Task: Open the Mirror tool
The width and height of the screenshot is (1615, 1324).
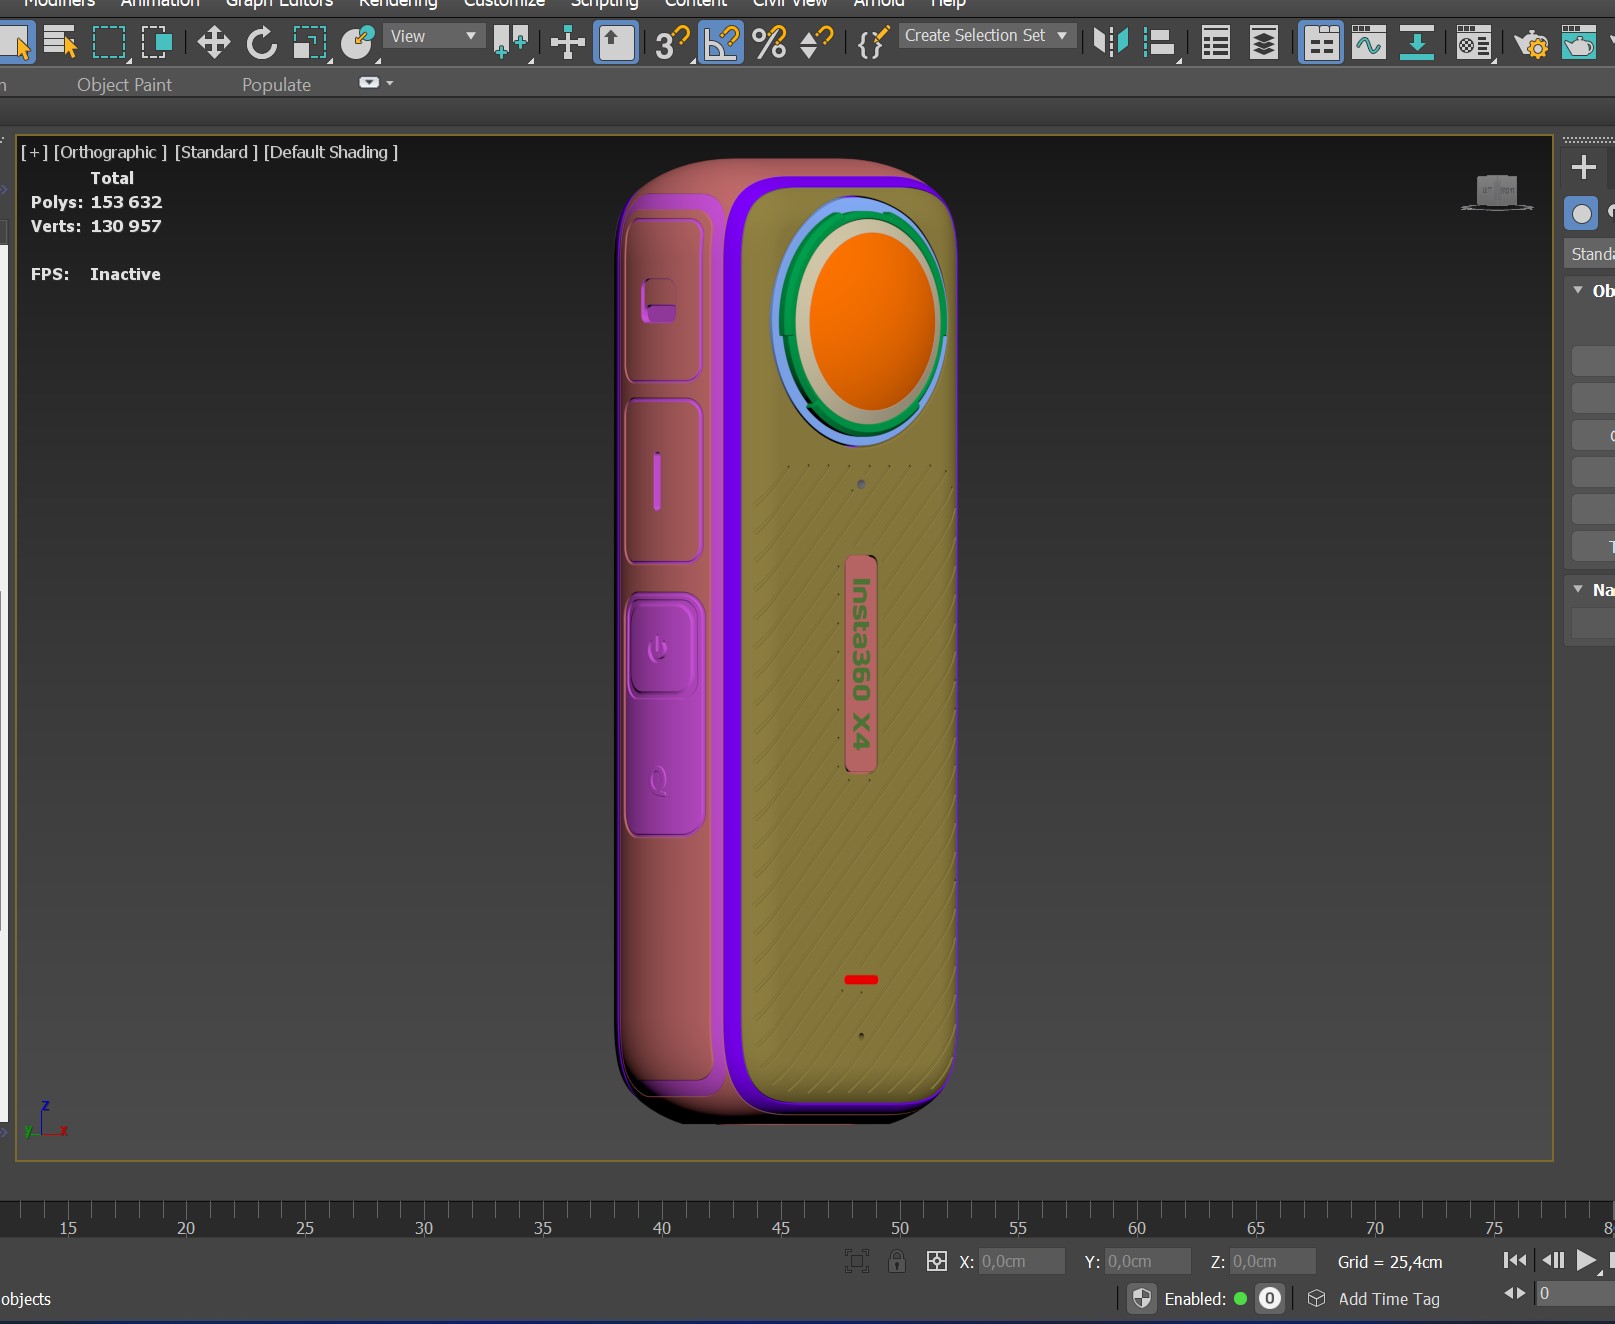Action: point(1110,43)
